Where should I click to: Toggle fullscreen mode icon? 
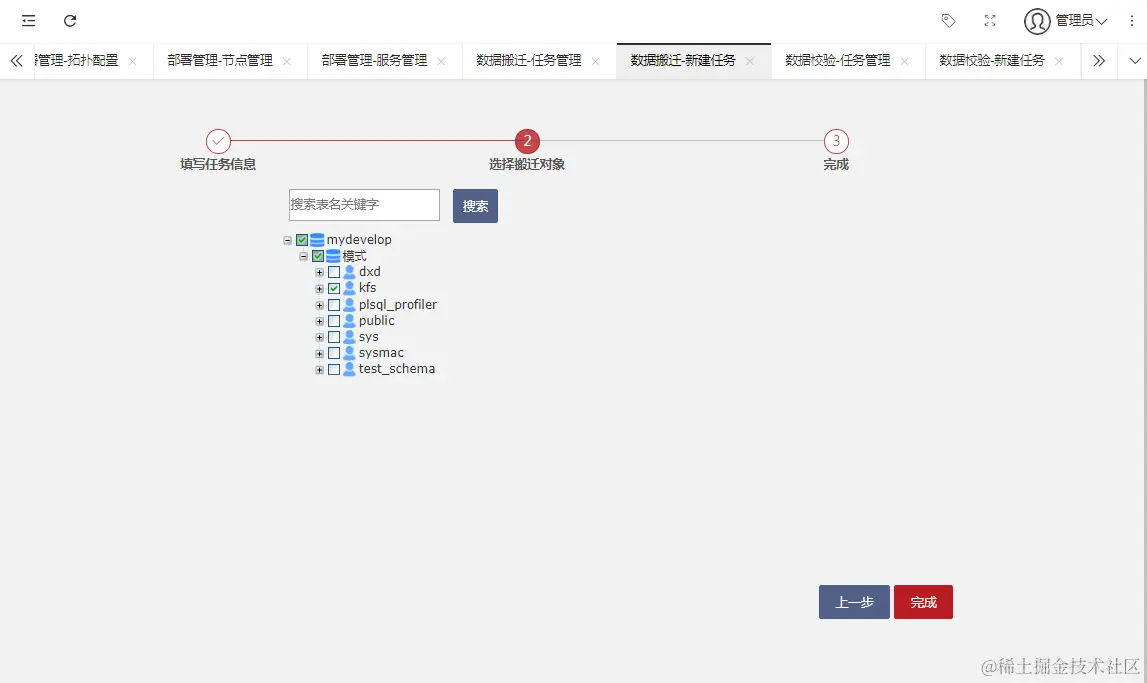coord(990,20)
